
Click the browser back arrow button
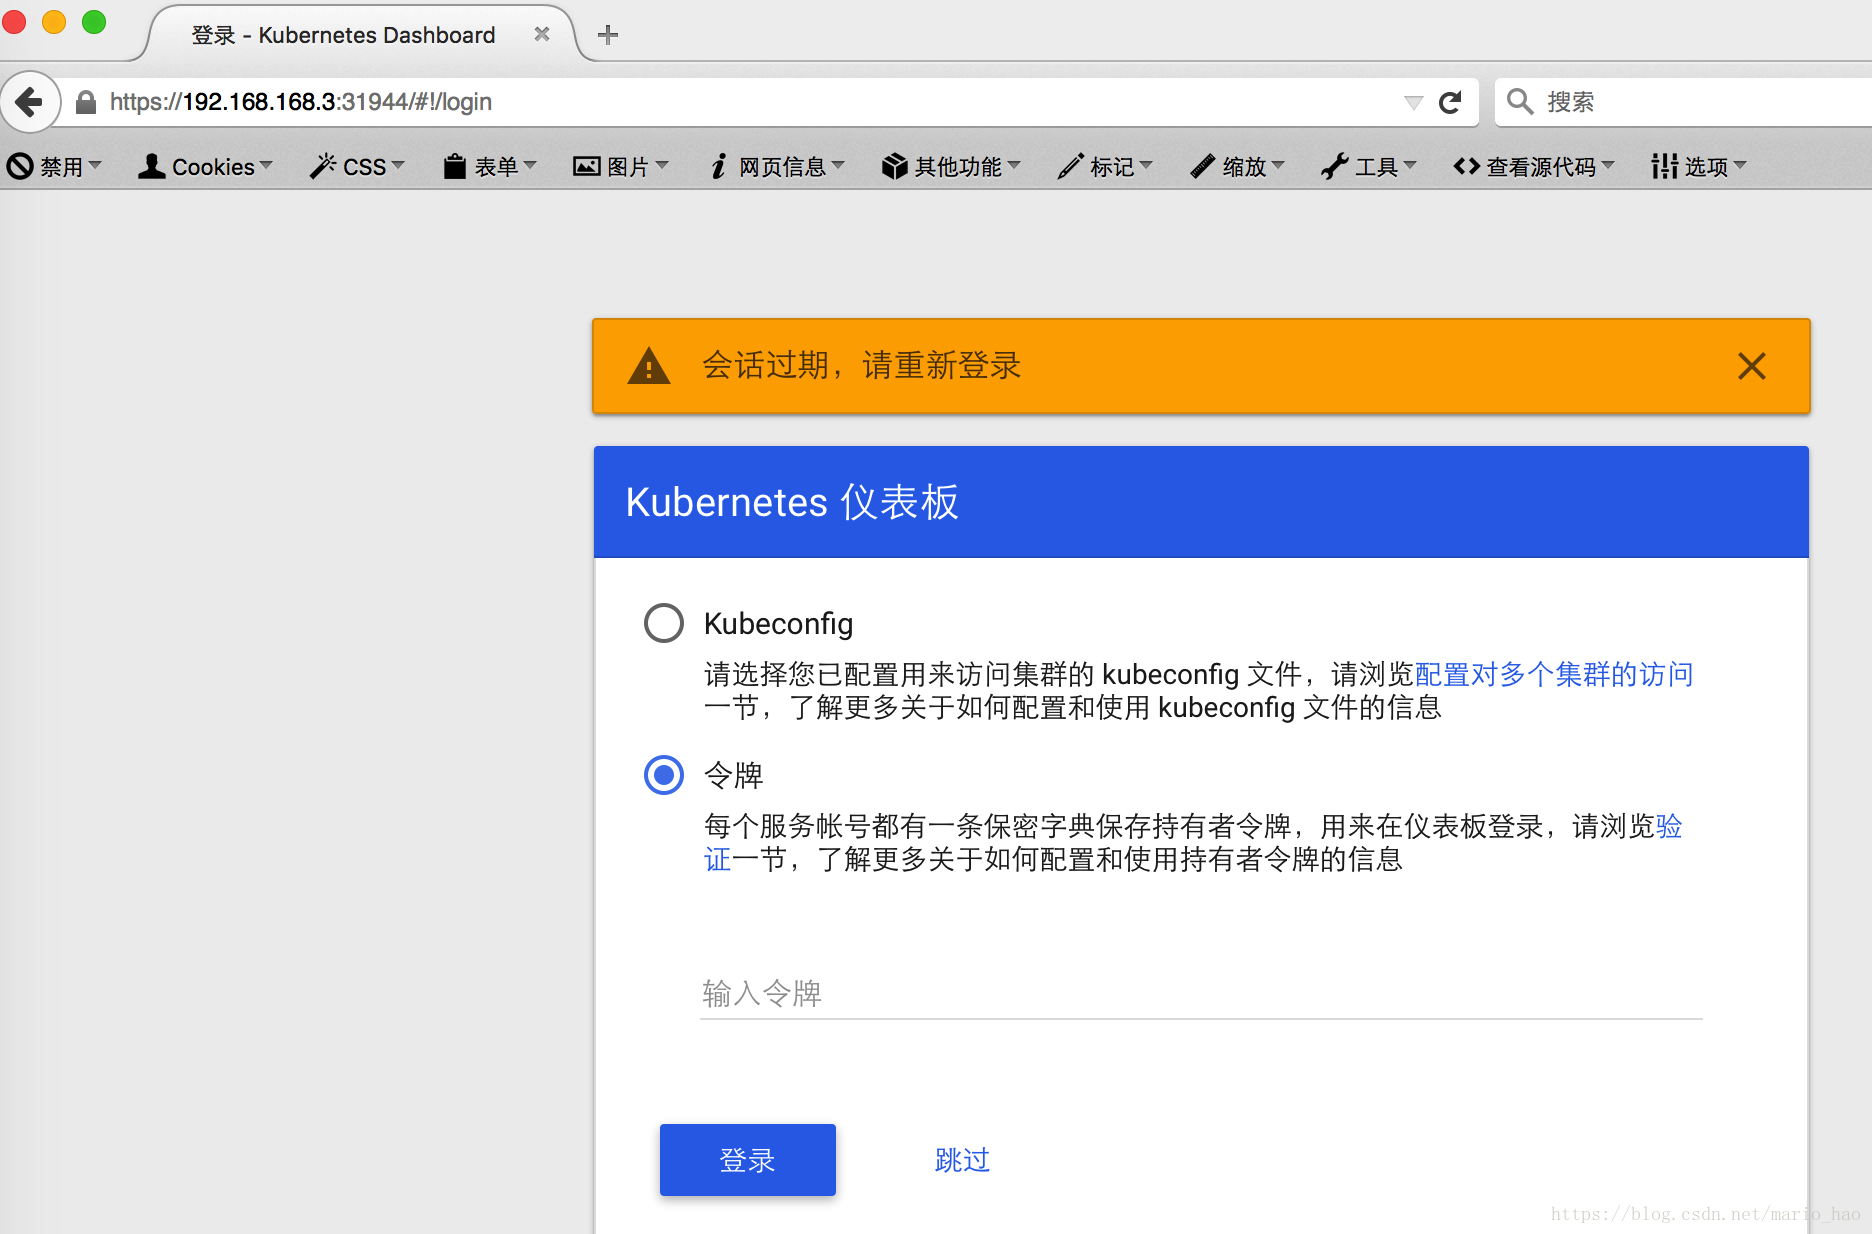pyautogui.click(x=29, y=102)
